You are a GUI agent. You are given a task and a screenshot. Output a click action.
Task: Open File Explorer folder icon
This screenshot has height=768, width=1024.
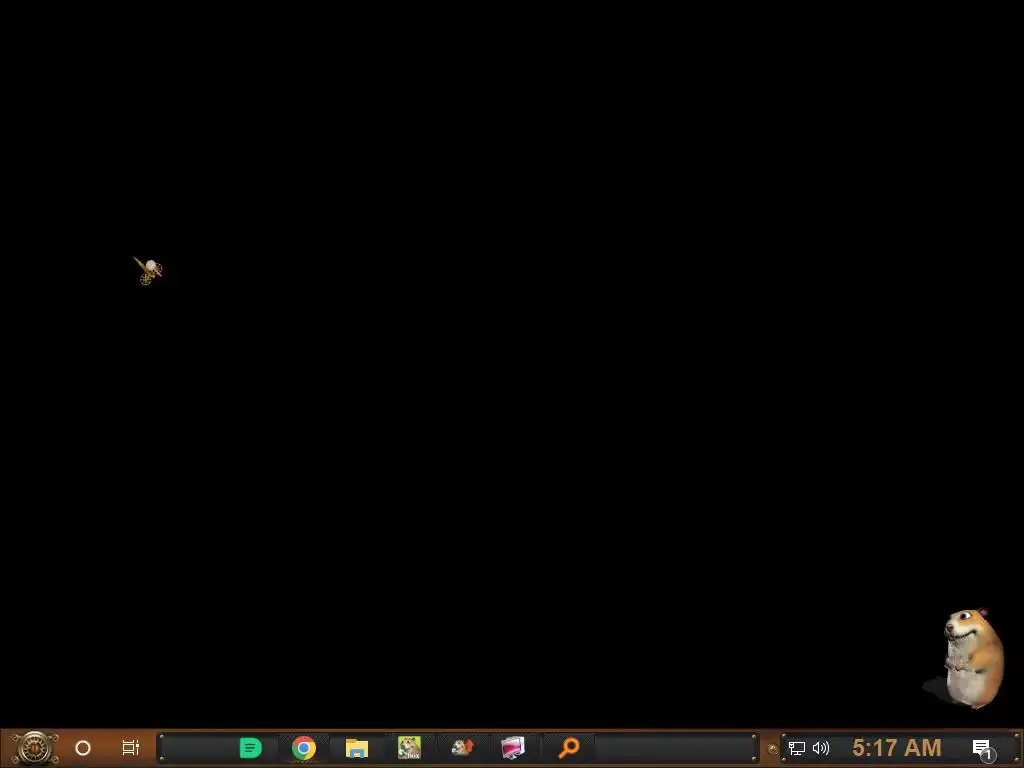357,748
